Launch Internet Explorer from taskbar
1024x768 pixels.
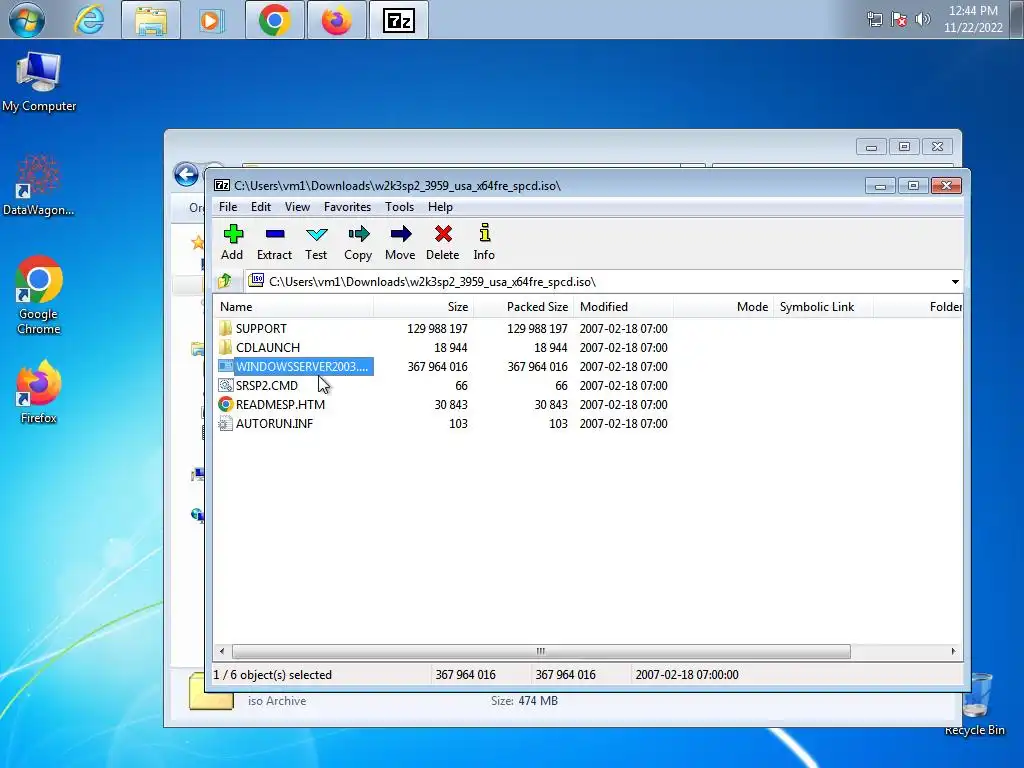89,20
